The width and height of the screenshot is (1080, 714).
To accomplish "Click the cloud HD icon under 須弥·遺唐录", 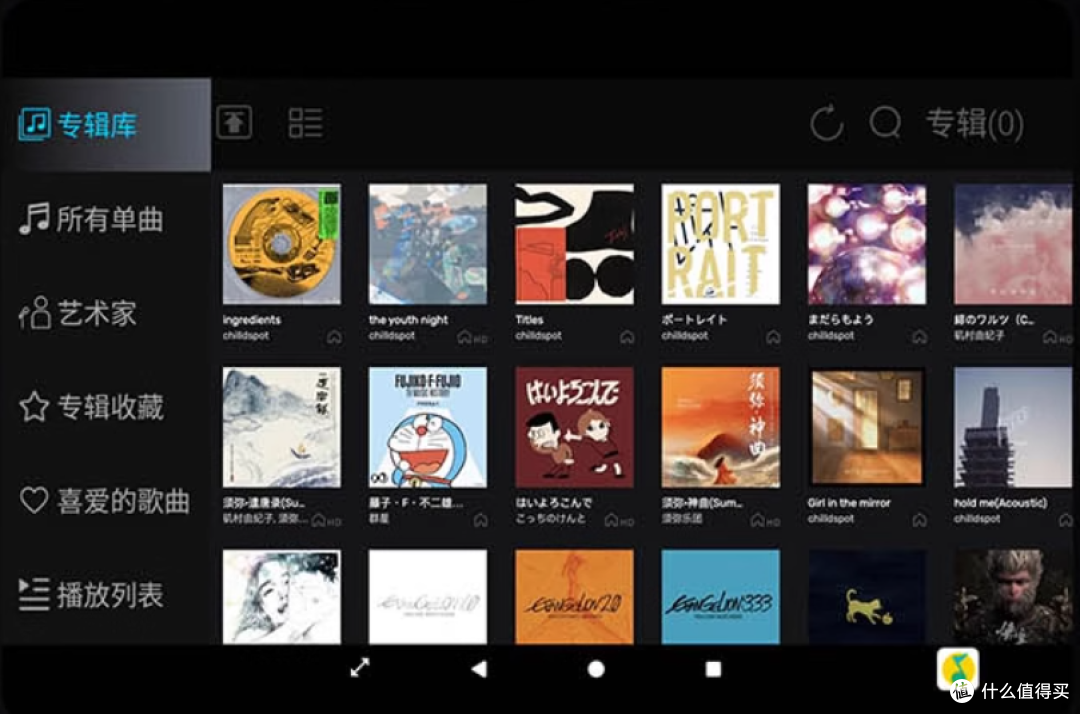I will 326,521.
